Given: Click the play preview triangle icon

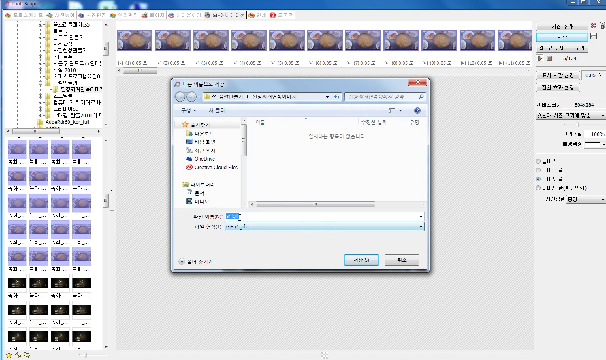Looking at the screenshot, I should click(x=540, y=58).
